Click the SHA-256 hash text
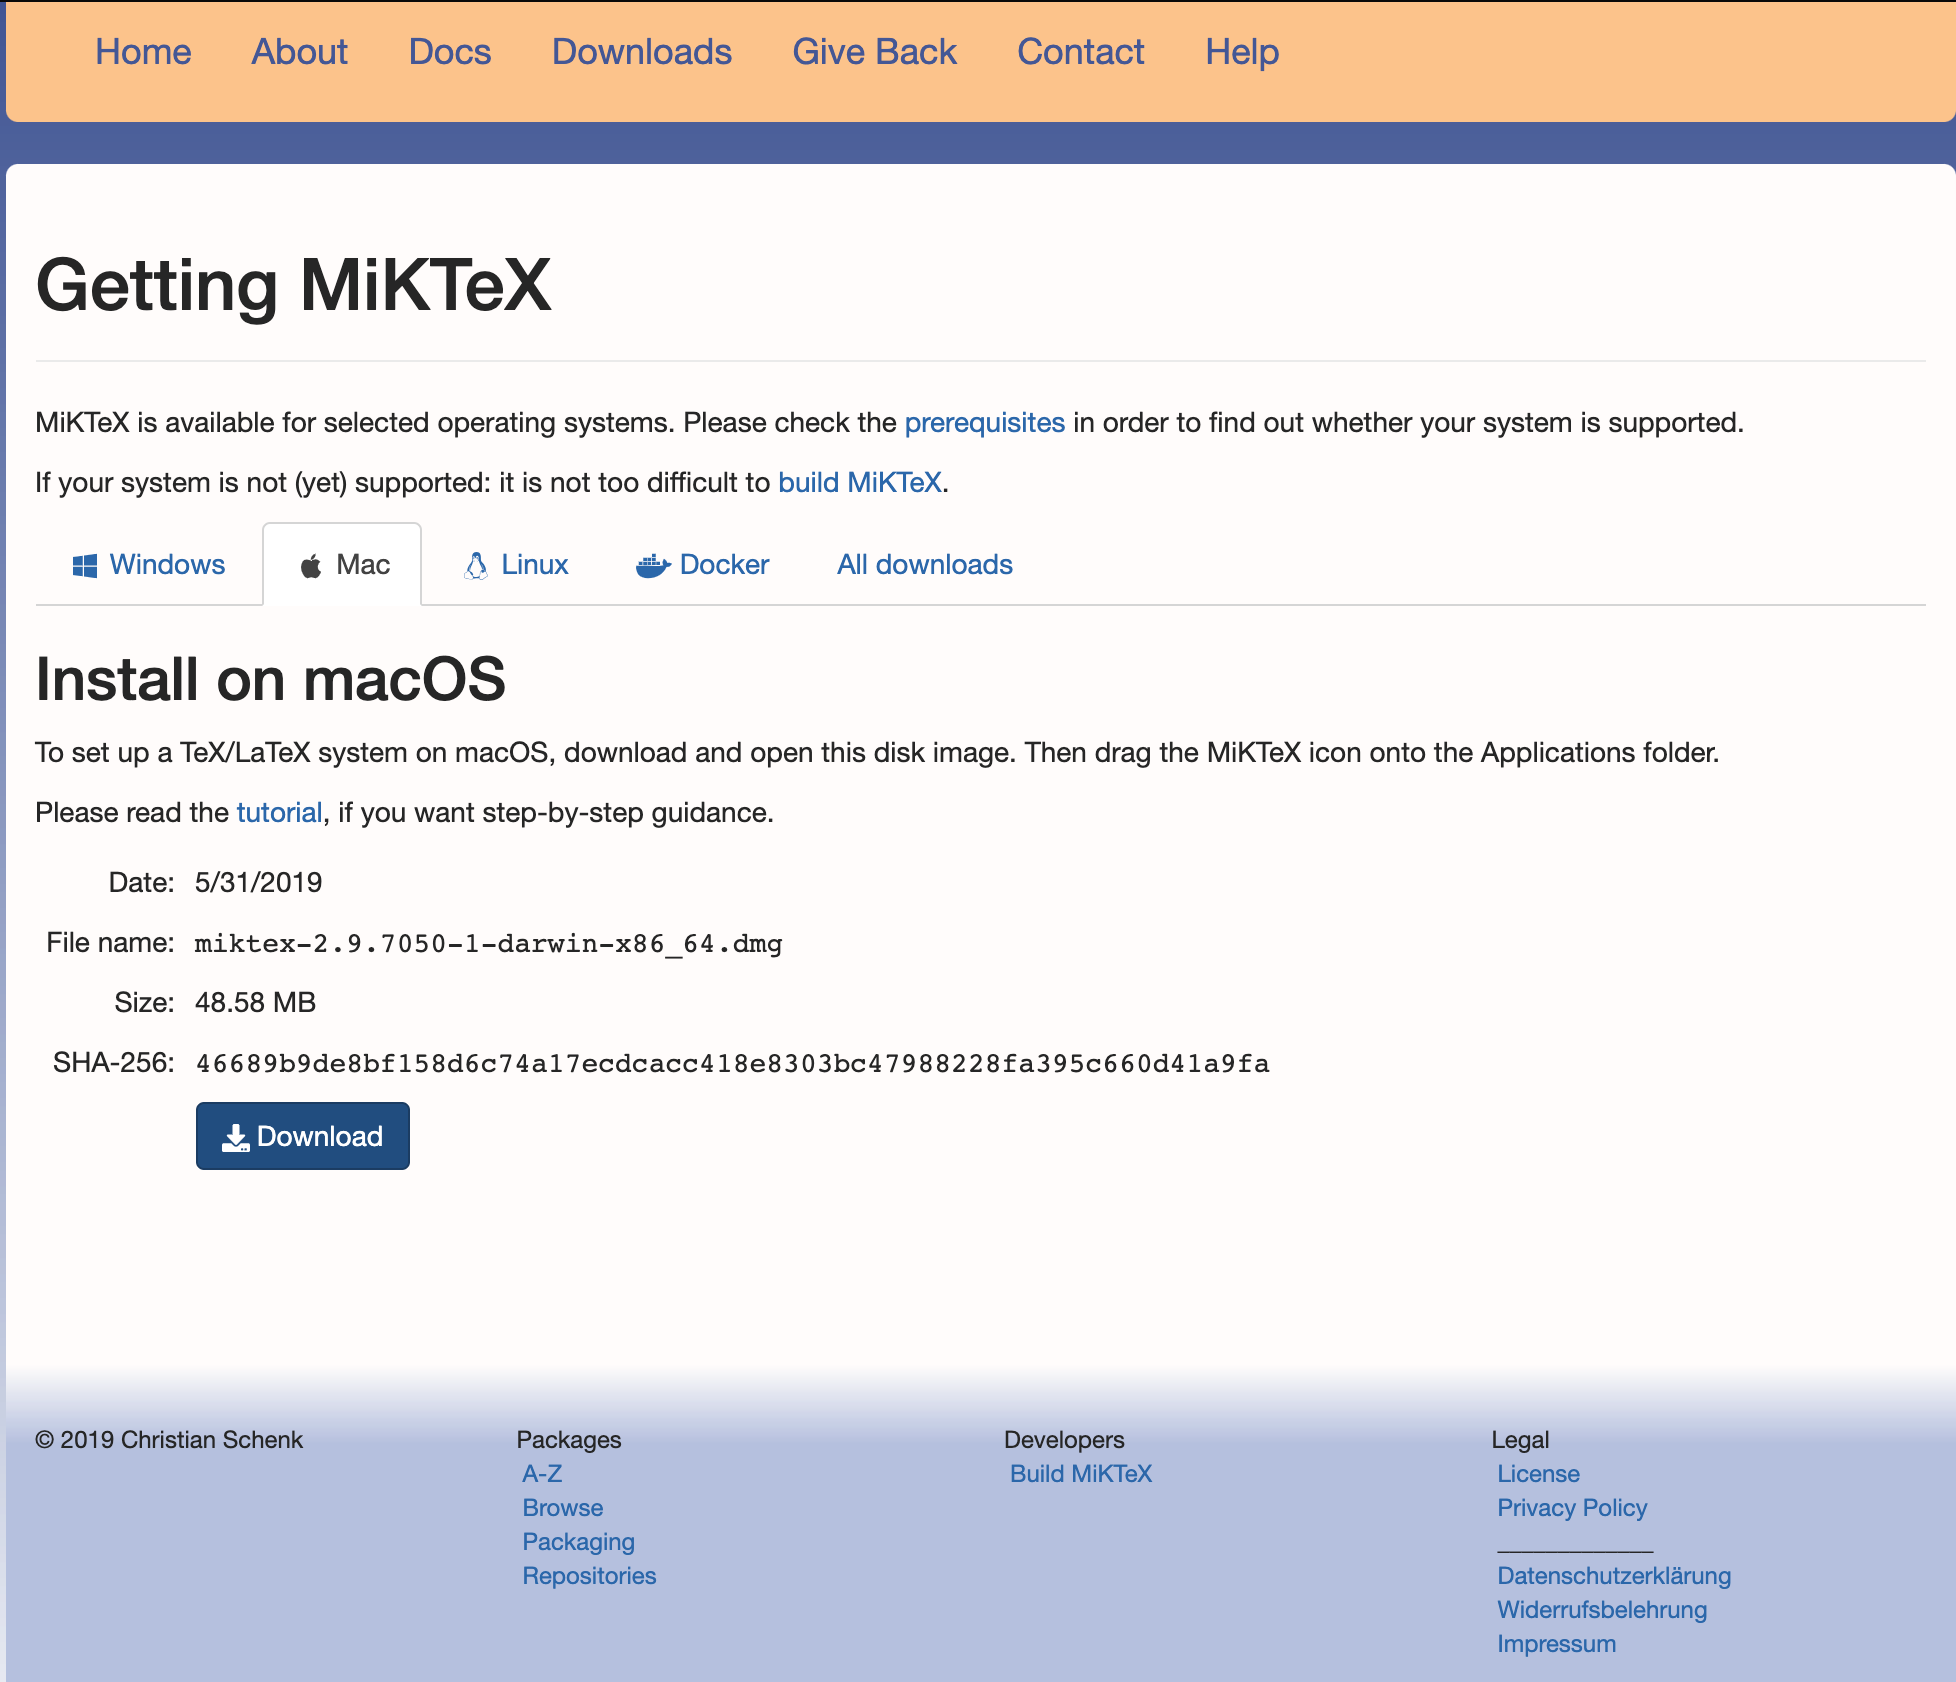 click(732, 1063)
